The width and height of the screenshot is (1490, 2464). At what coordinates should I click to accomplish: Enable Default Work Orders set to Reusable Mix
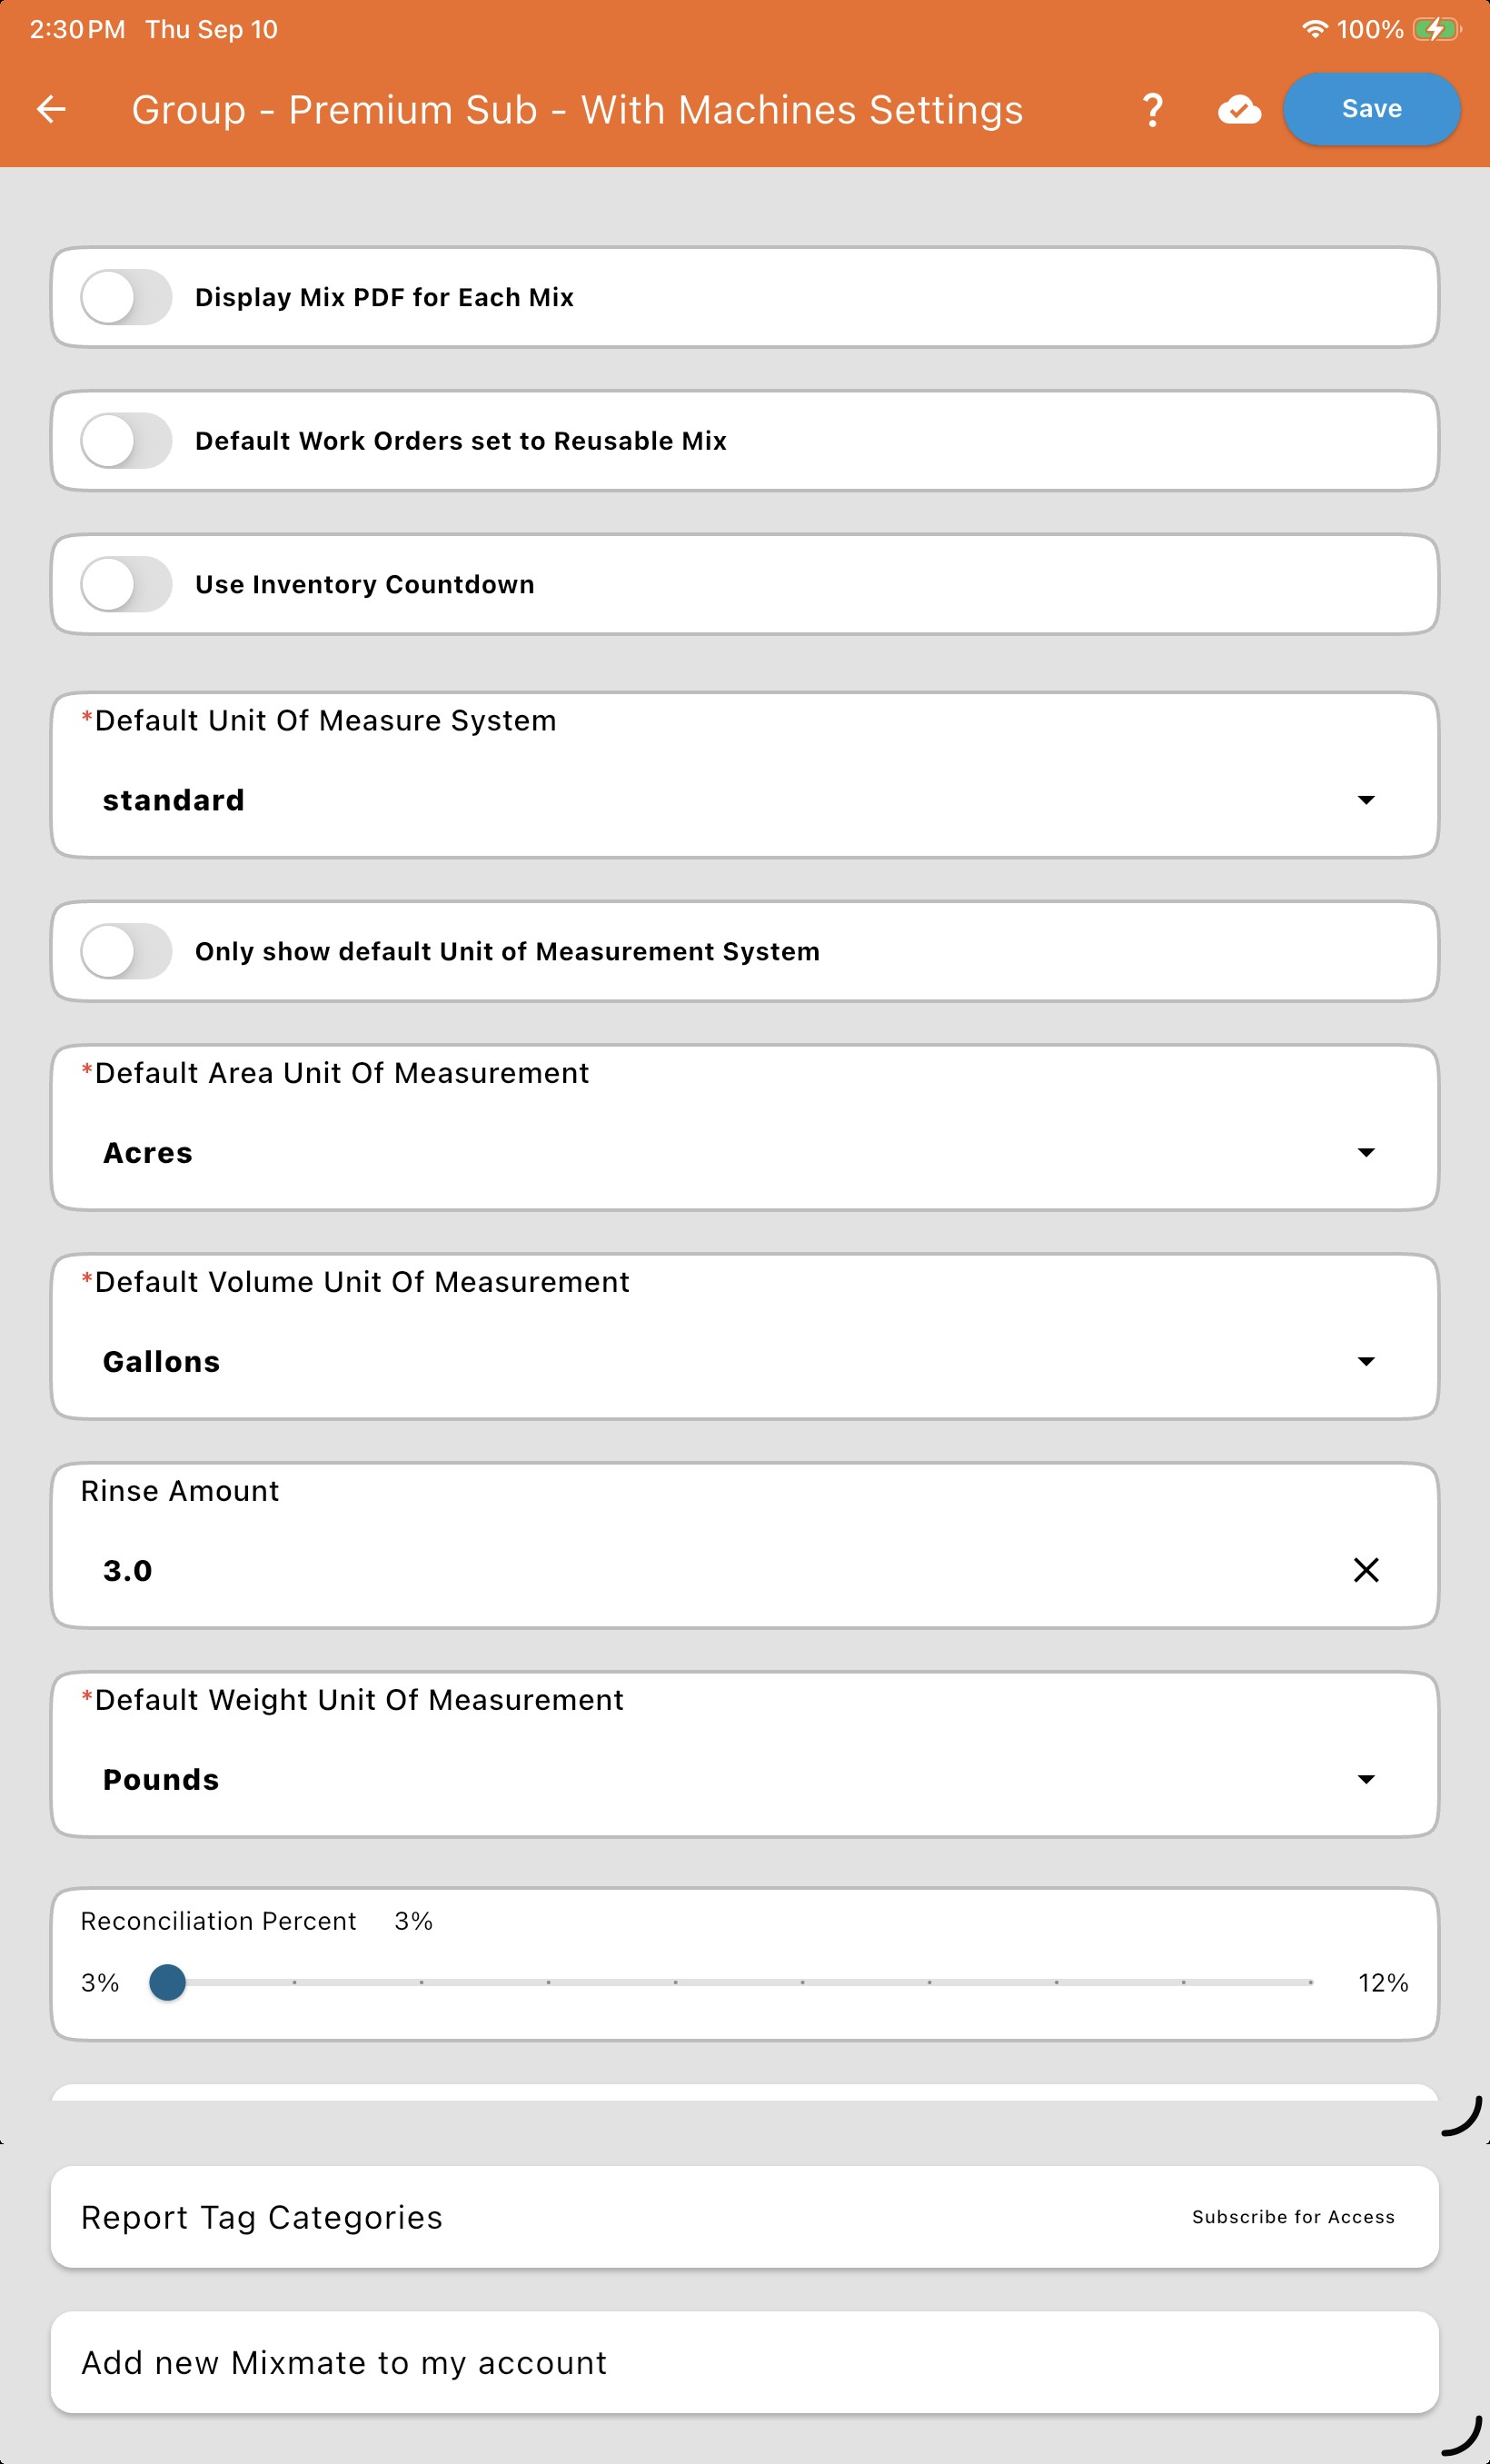126,441
